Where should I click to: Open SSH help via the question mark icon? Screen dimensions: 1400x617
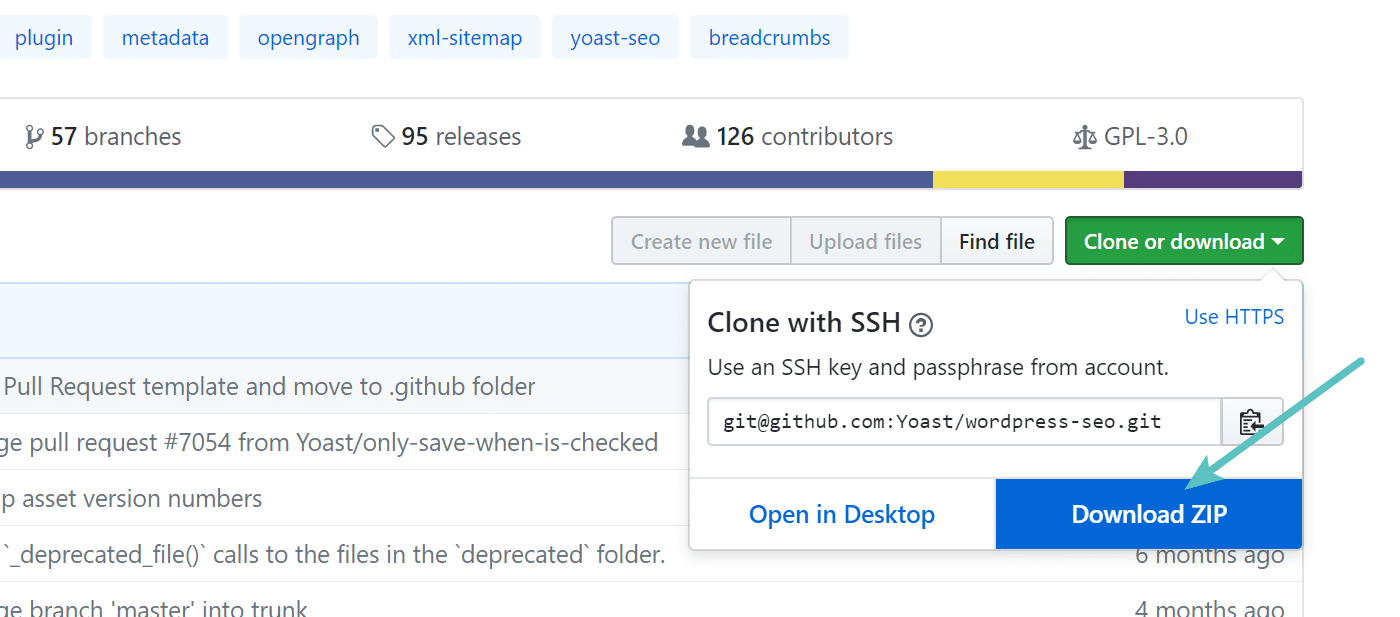pos(921,324)
